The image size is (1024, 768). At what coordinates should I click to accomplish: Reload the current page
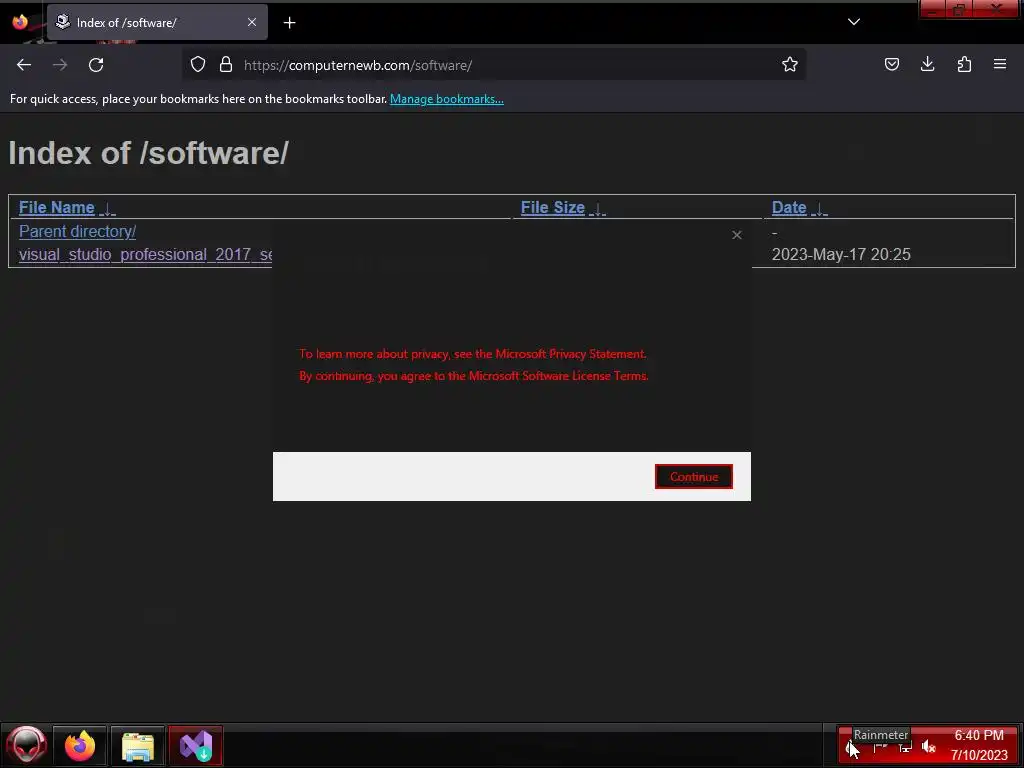click(96, 65)
